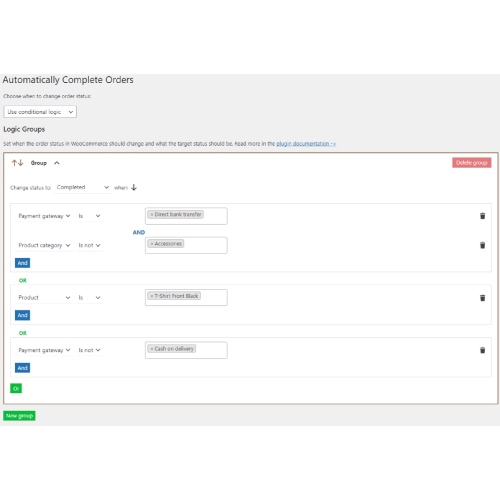
Task: Open the Product condition type dropdown
Action: point(44,297)
